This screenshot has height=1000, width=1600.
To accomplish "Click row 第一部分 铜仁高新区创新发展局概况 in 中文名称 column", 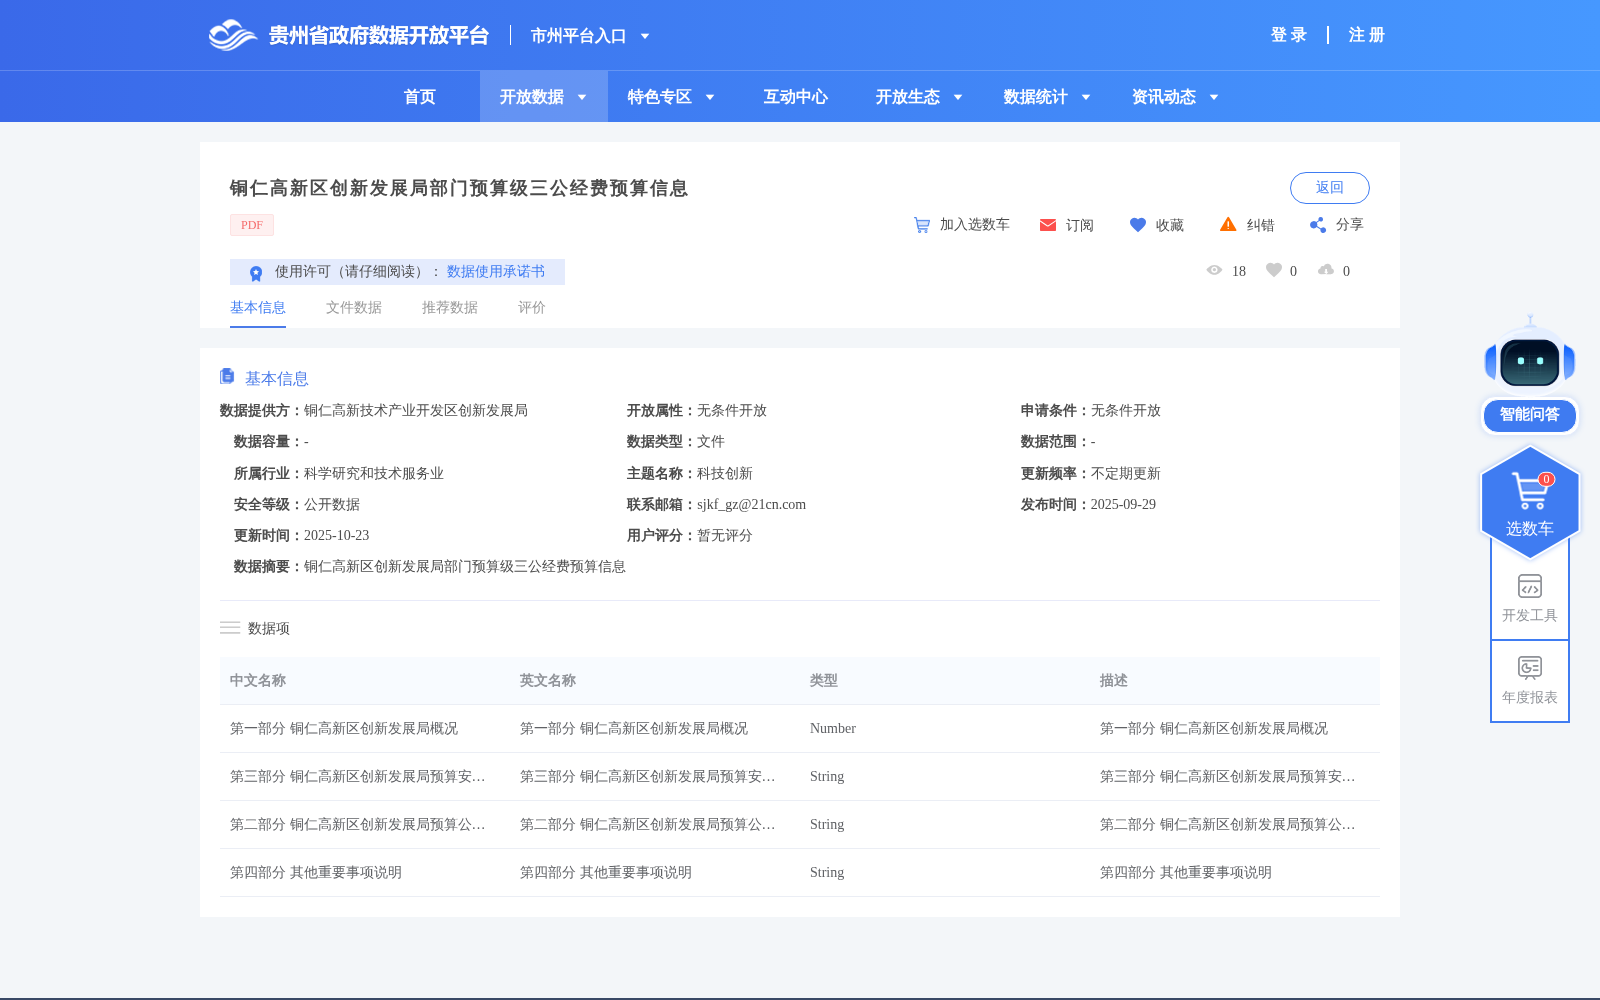I will click(344, 729).
